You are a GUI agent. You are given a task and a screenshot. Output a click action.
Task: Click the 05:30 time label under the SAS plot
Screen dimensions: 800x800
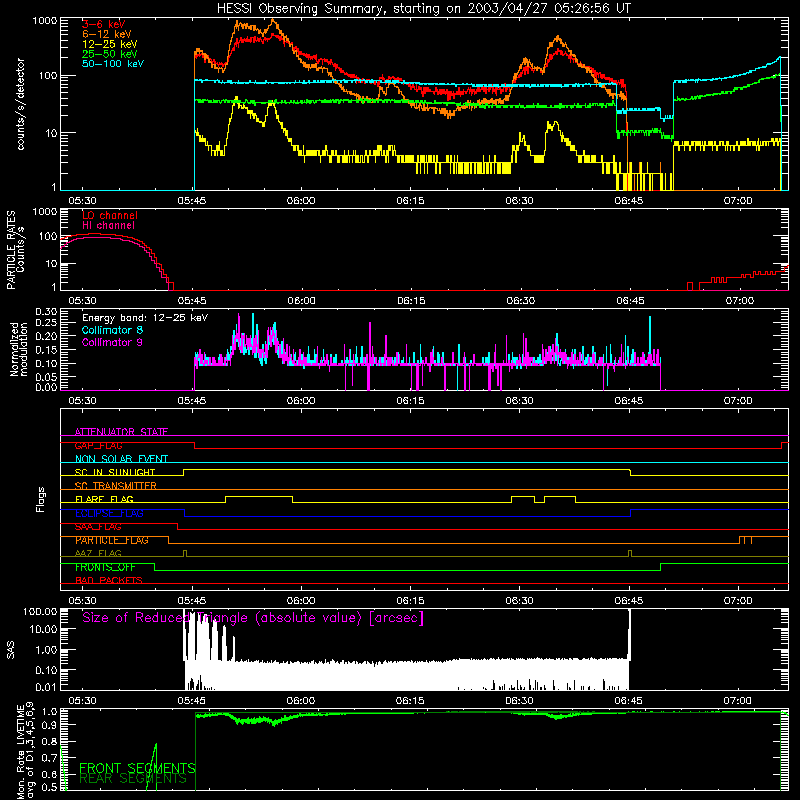pyautogui.click(x=83, y=701)
